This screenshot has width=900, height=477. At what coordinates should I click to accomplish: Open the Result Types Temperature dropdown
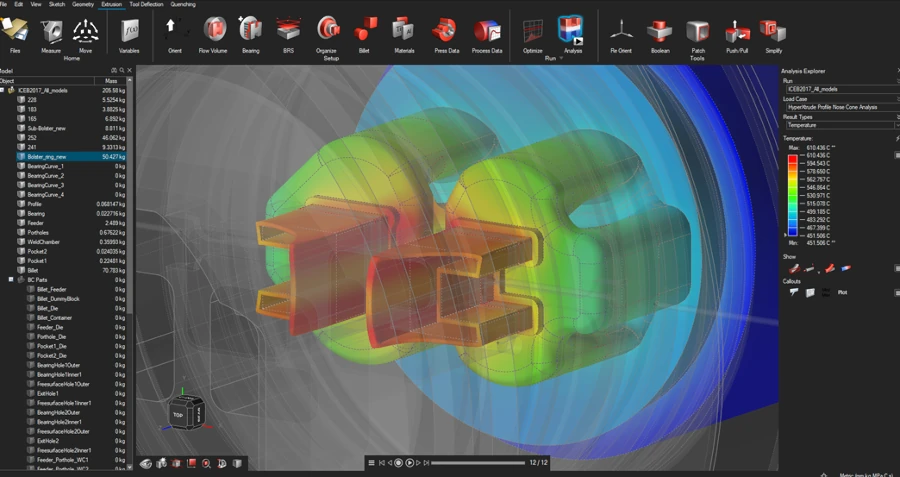pyautogui.click(x=838, y=125)
